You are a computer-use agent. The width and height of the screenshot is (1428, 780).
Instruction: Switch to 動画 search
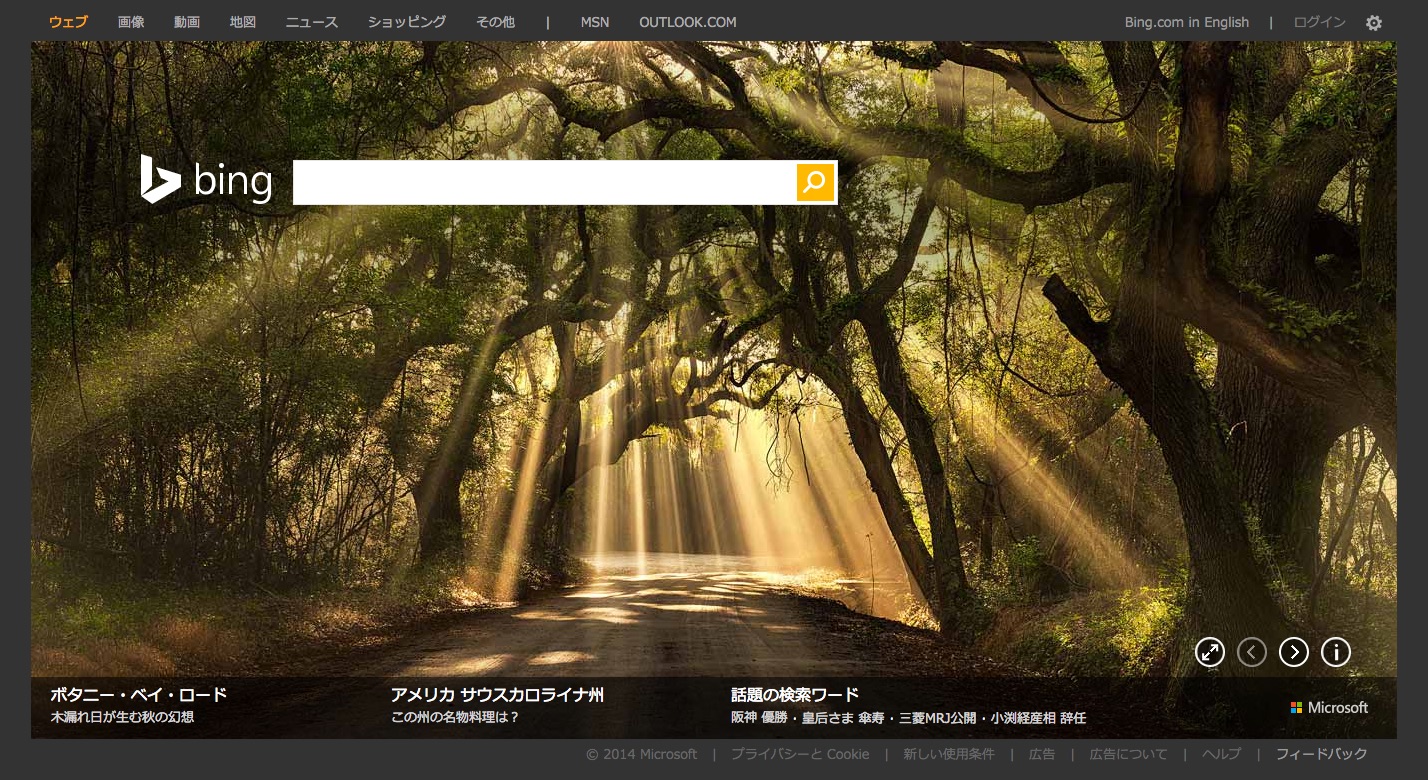187,22
